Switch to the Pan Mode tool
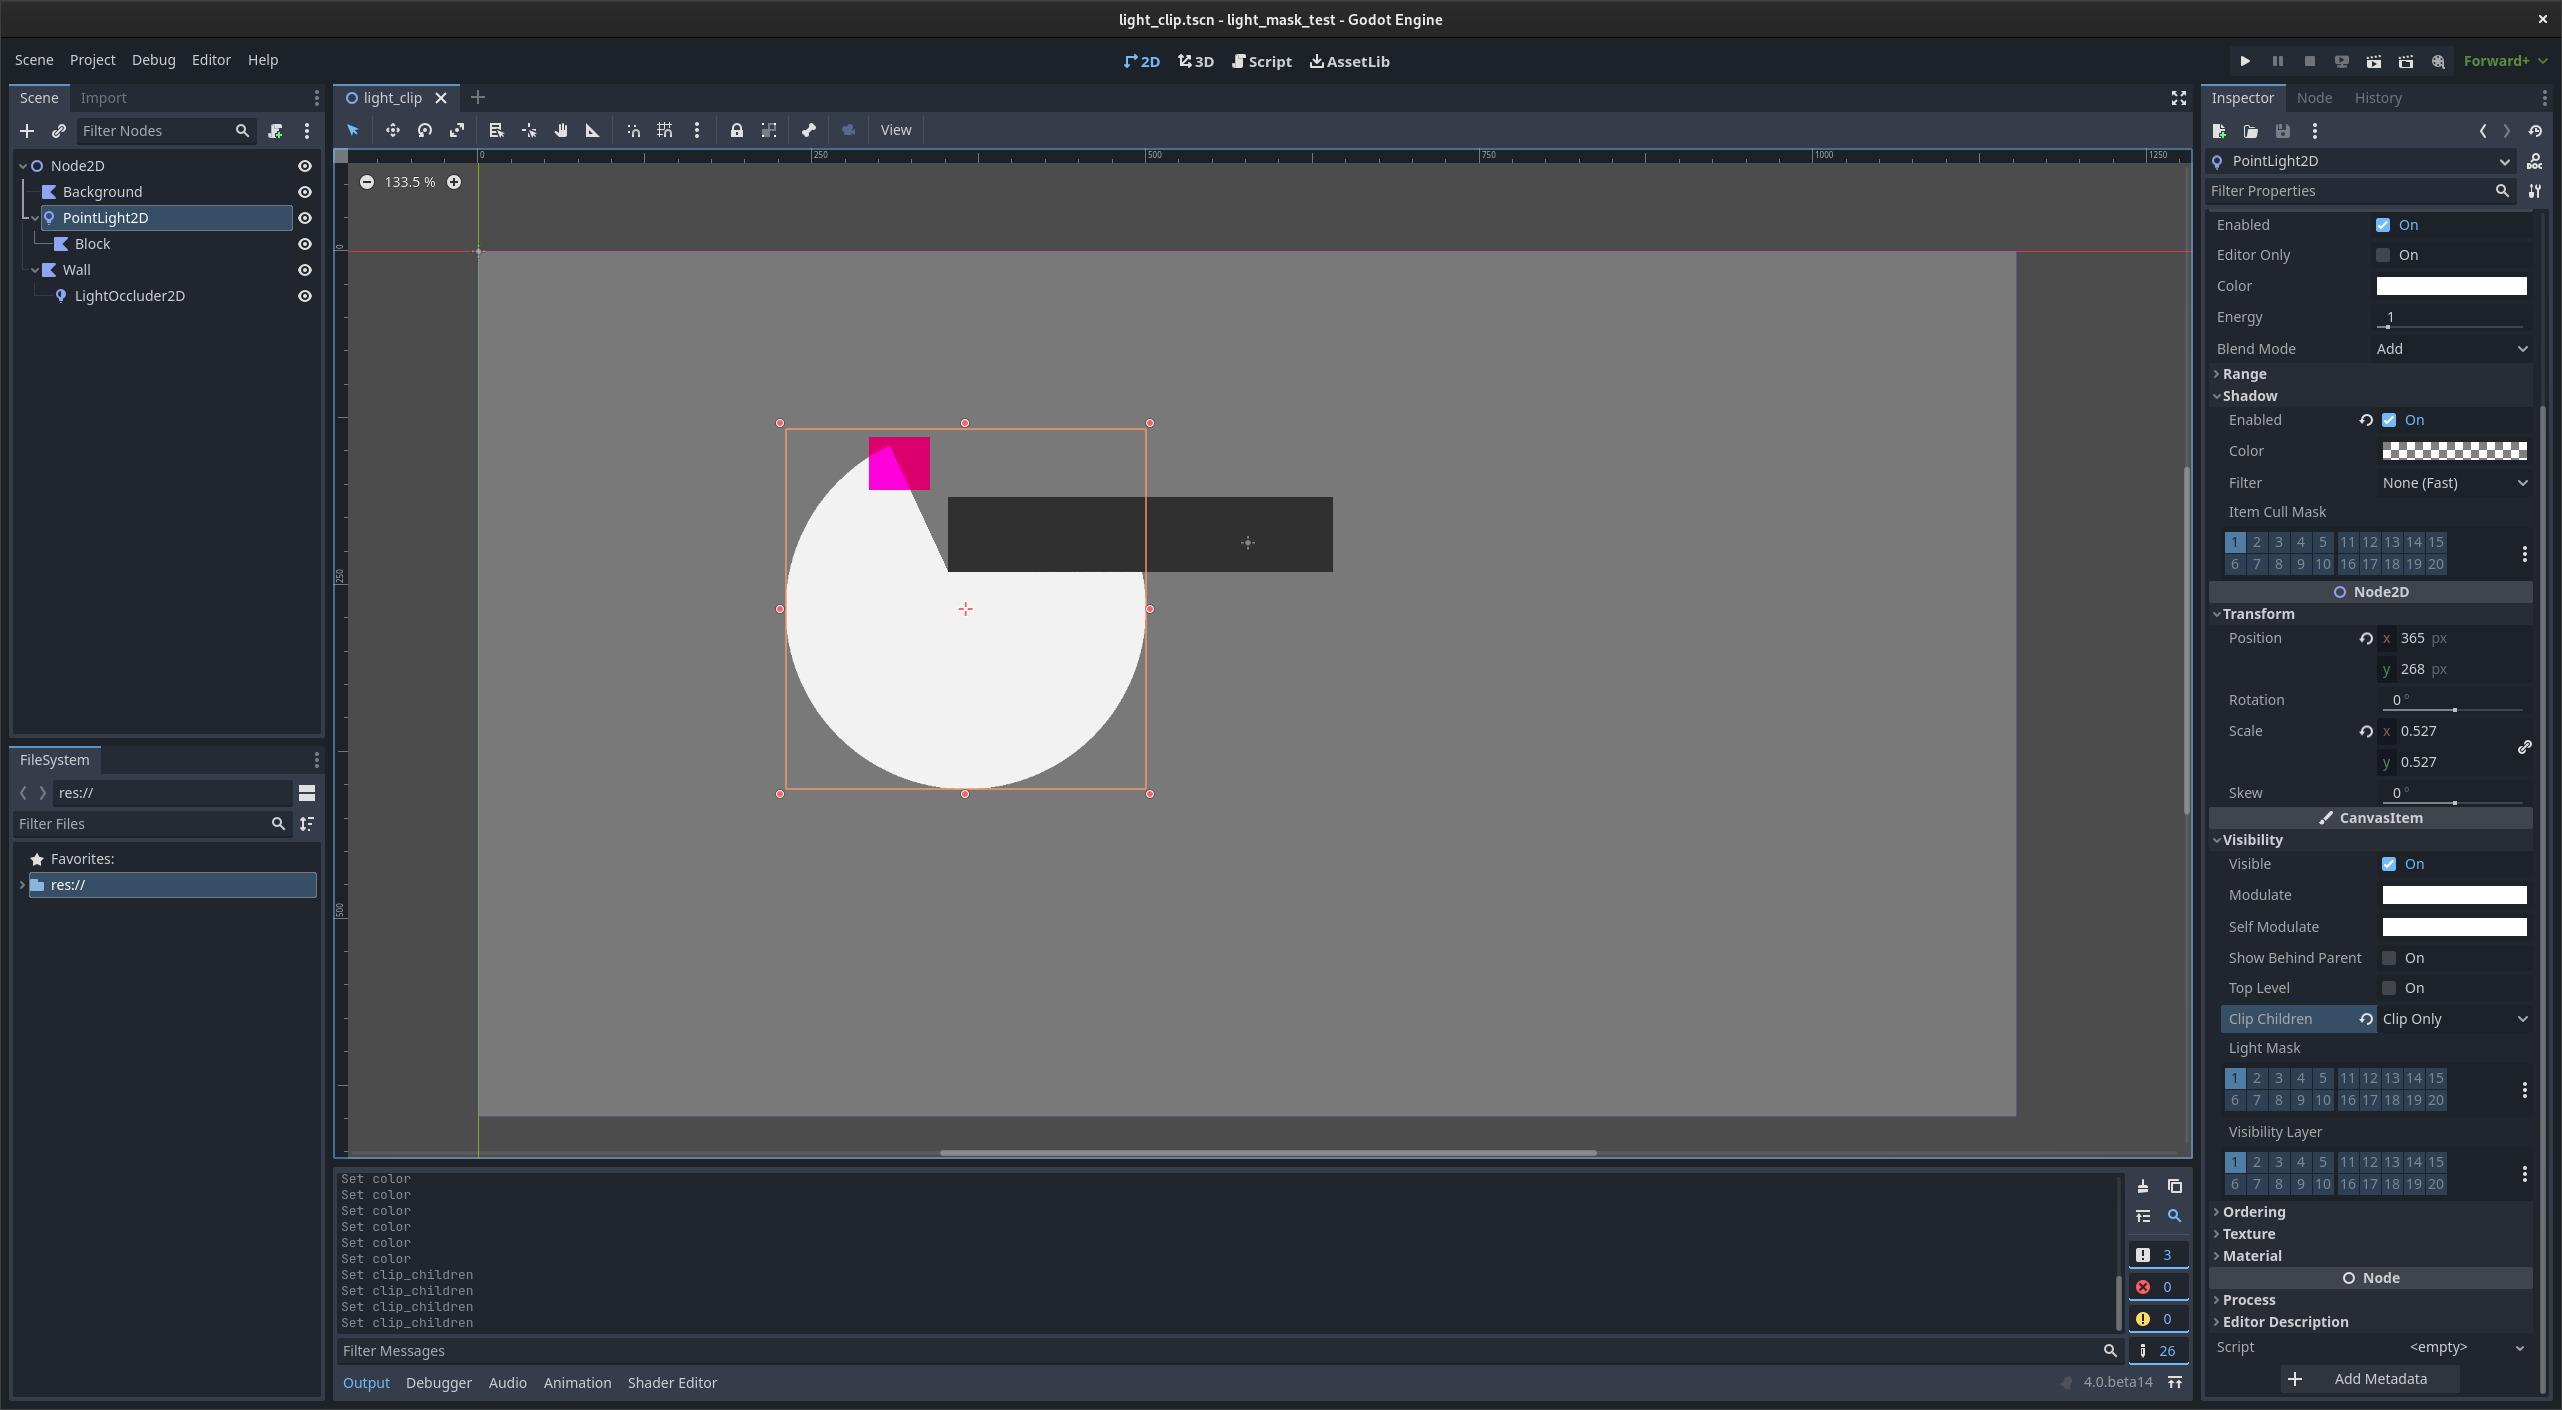The width and height of the screenshot is (2562, 1410). 561,130
